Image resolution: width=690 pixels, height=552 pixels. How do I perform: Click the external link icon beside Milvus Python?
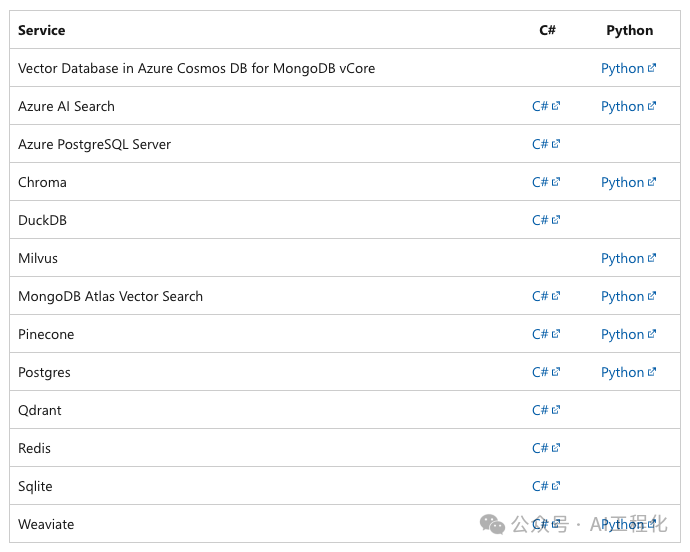click(652, 258)
